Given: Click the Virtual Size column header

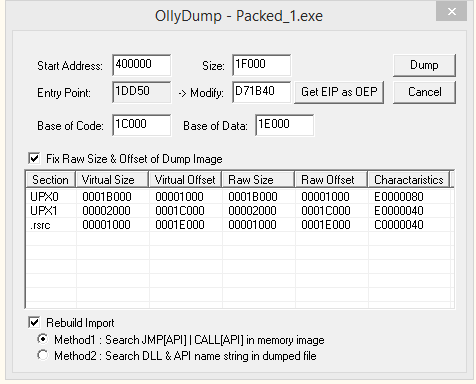Looking at the screenshot, I should coord(112,180).
